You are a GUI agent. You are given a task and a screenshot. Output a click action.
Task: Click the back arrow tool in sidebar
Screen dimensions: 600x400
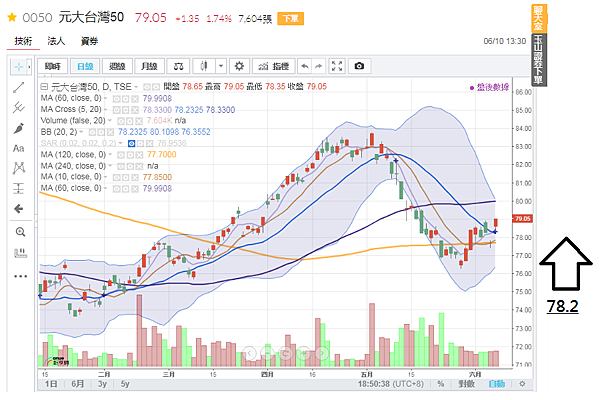pyautogui.click(x=18, y=208)
